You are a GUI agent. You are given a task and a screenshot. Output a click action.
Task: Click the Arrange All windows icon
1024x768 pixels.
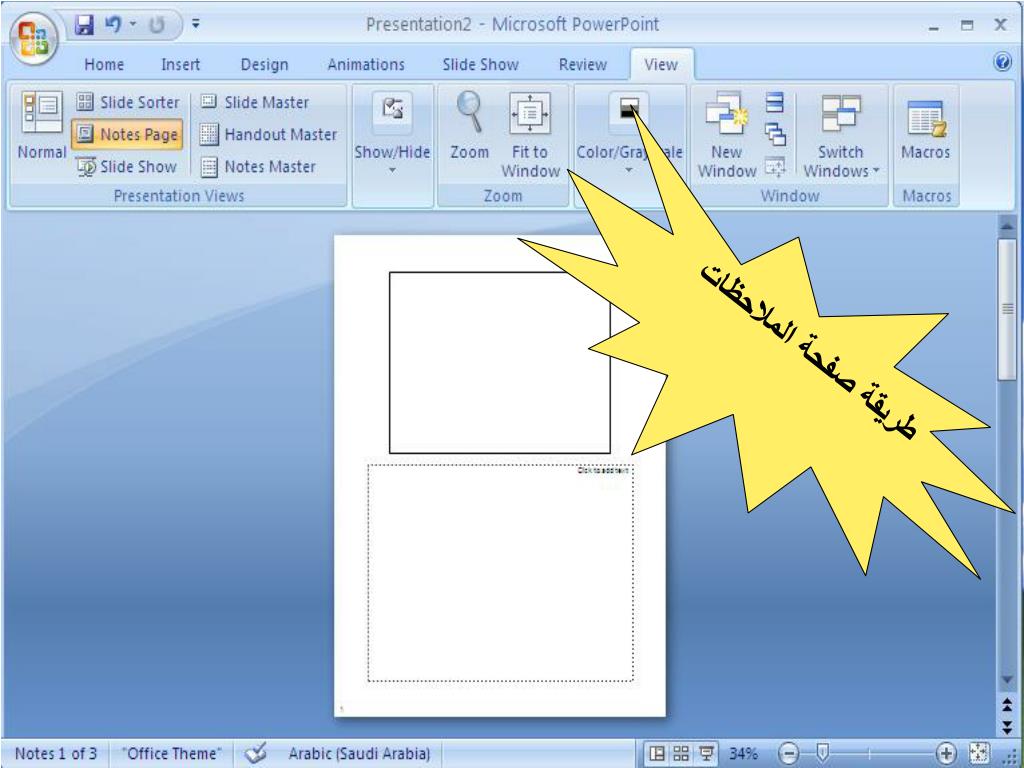775,103
